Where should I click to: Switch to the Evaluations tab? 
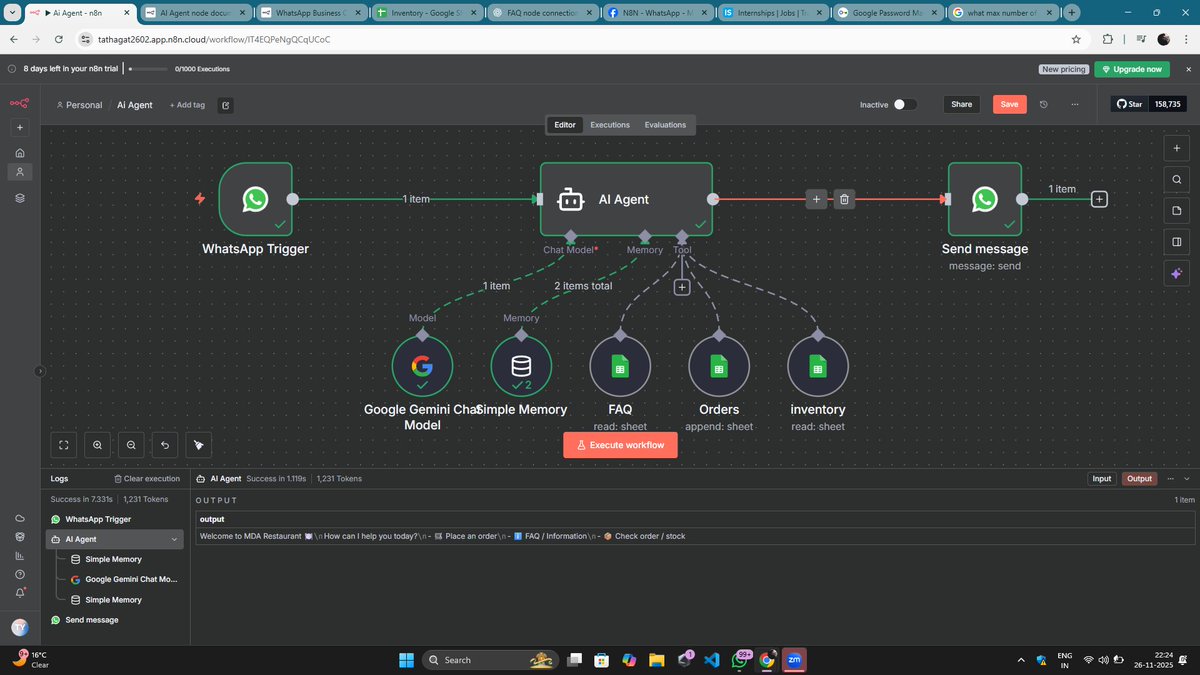[665, 125]
